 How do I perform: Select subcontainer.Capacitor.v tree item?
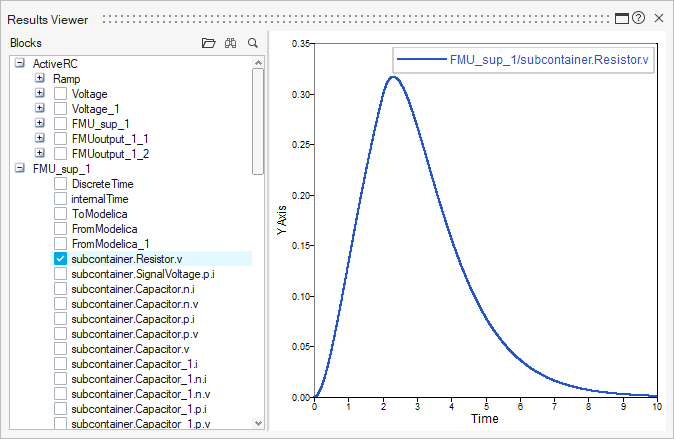coord(131,349)
